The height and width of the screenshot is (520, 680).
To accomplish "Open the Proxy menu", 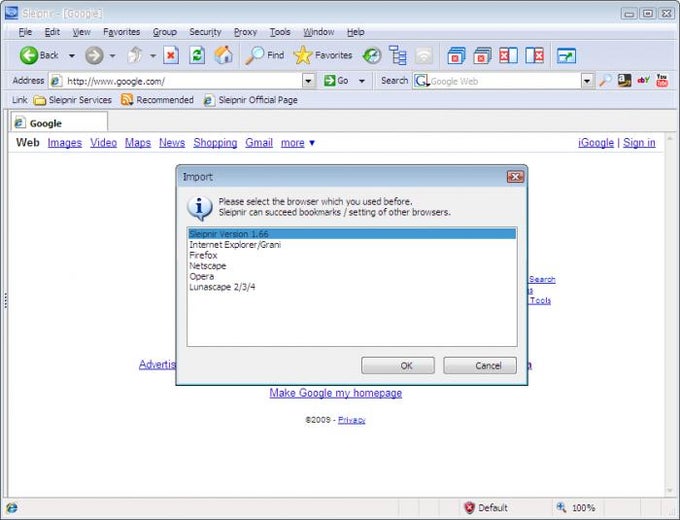I will pos(245,32).
